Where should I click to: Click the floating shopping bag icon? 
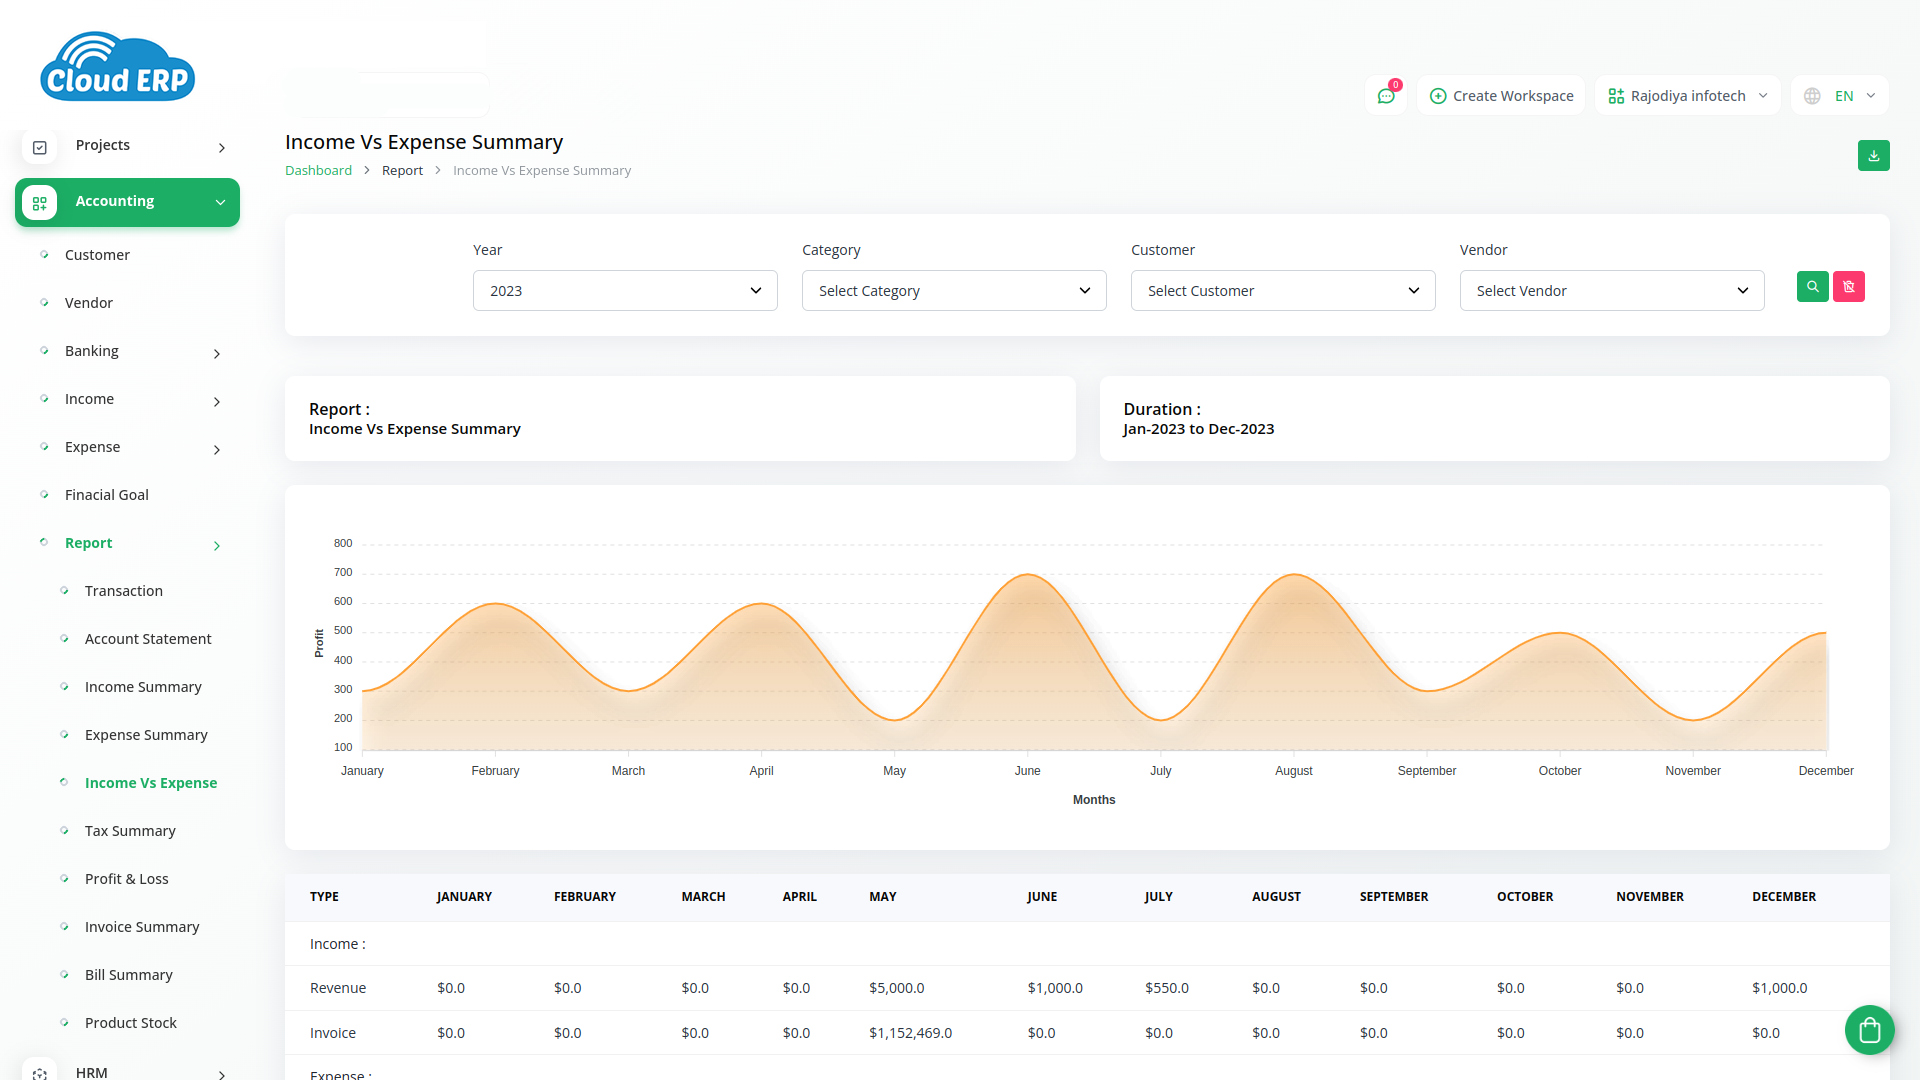point(1869,1030)
